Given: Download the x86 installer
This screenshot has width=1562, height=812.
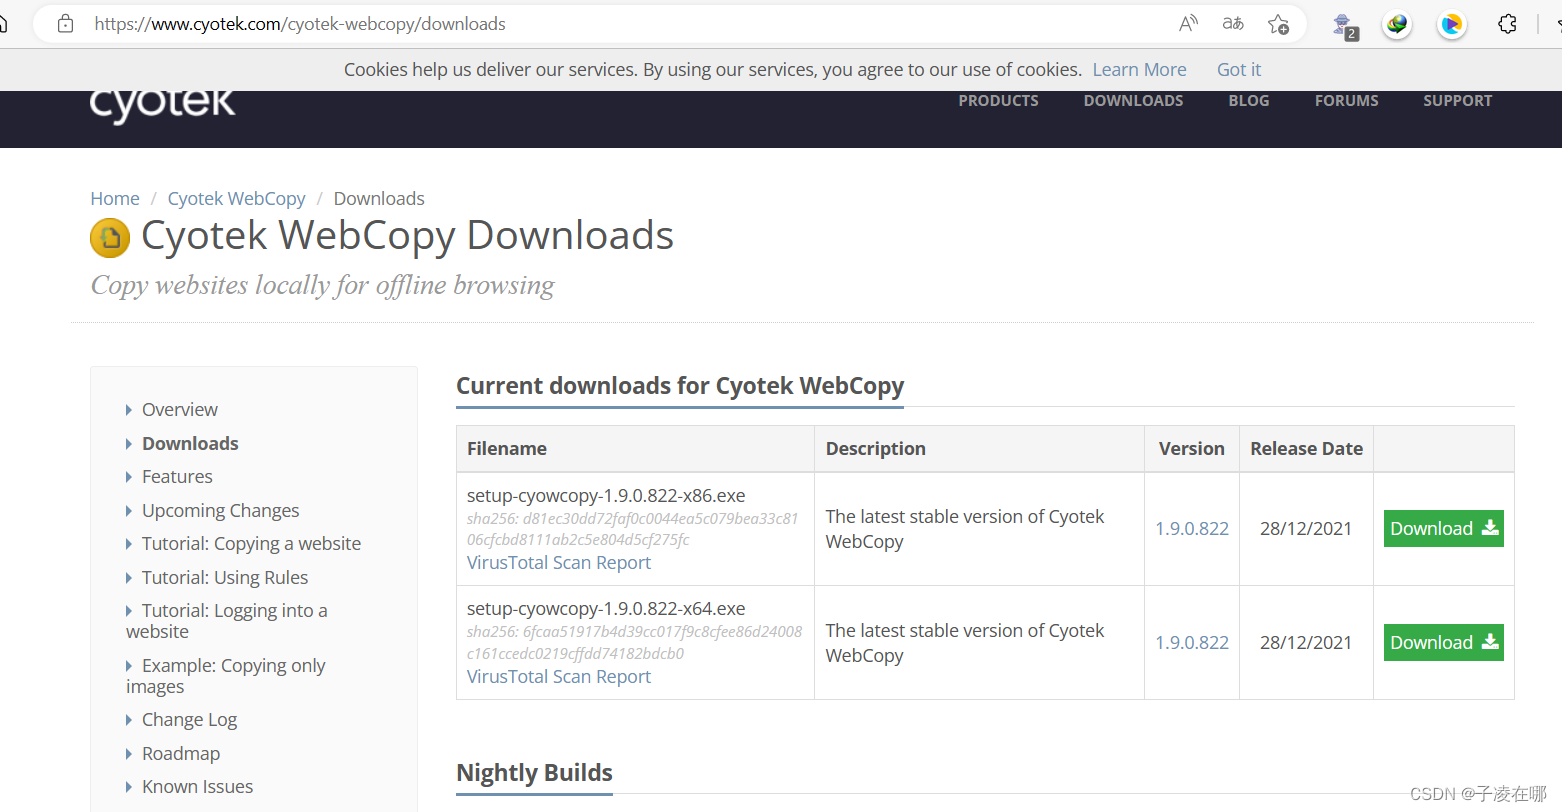Looking at the screenshot, I should point(1444,529).
